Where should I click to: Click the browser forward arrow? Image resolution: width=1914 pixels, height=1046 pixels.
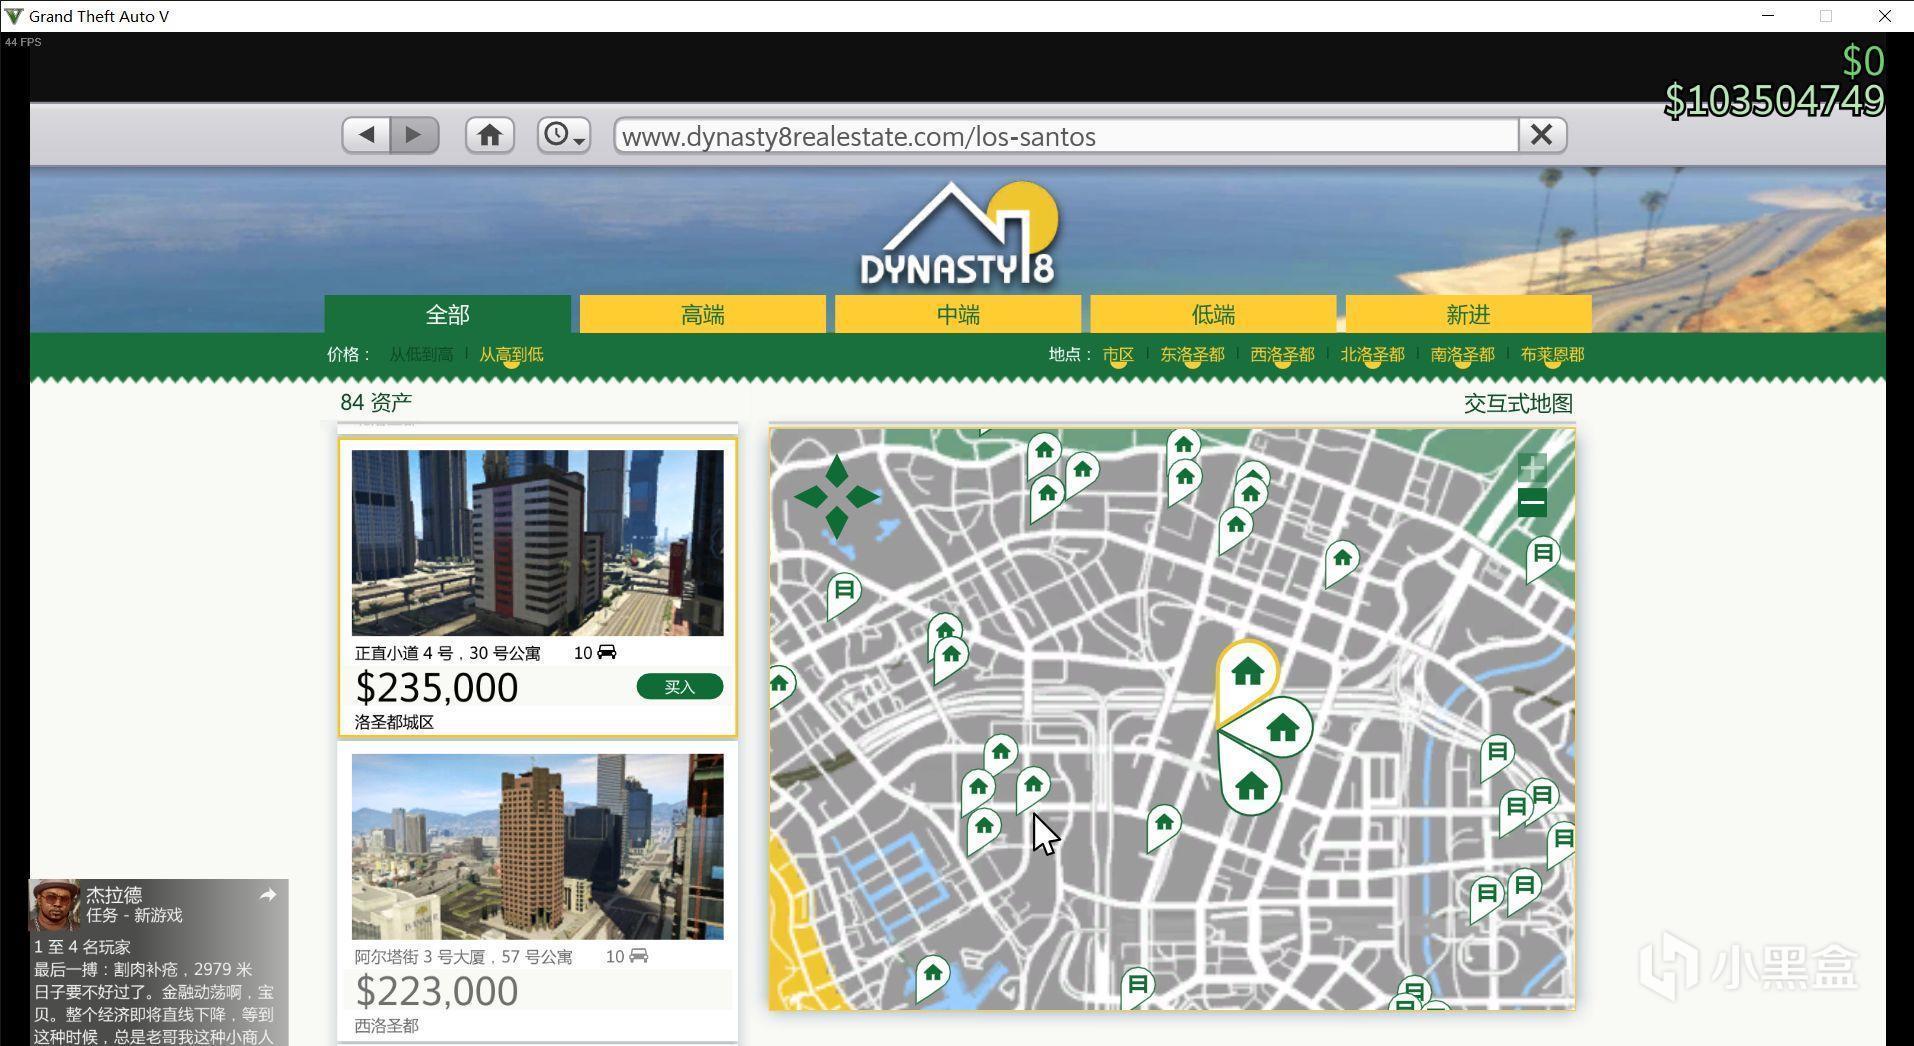pyautogui.click(x=414, y=135)
